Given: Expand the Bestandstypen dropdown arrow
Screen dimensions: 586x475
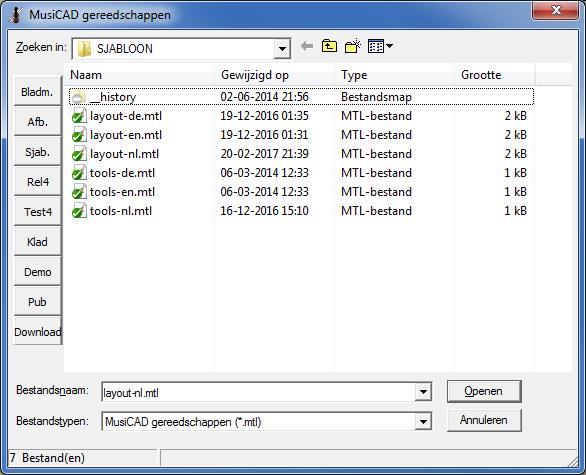Looking at the screenshot, I should [423, 422].
